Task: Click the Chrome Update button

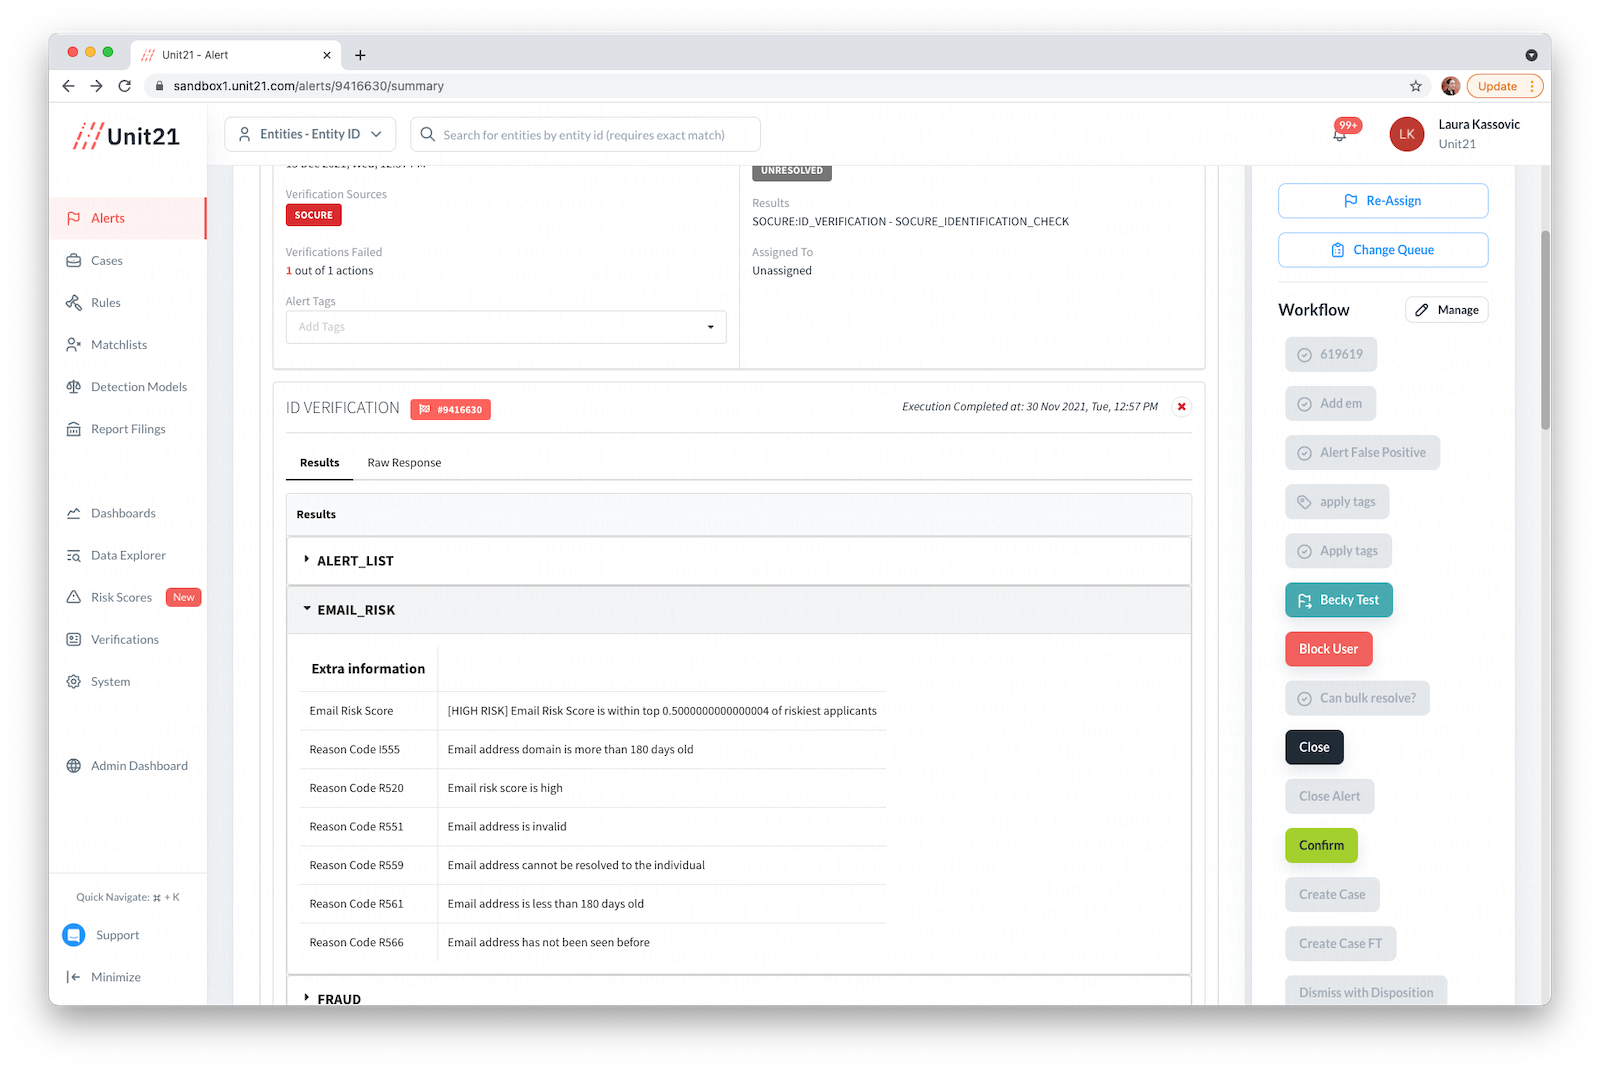Action: pyautogui.click(x=1505, y=86)
